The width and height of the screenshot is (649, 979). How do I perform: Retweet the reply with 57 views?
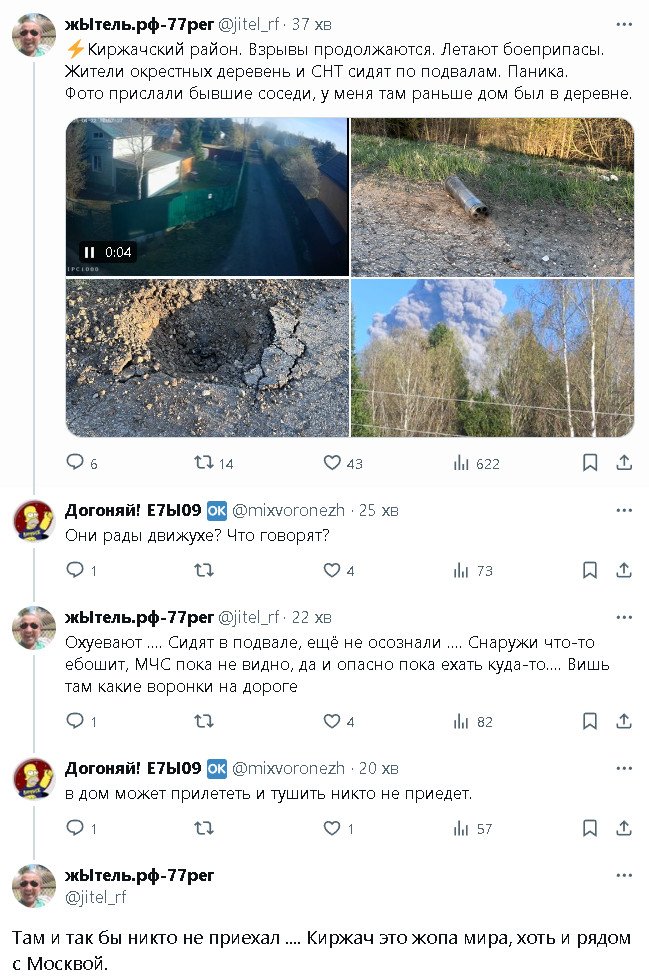click(203, 828)
